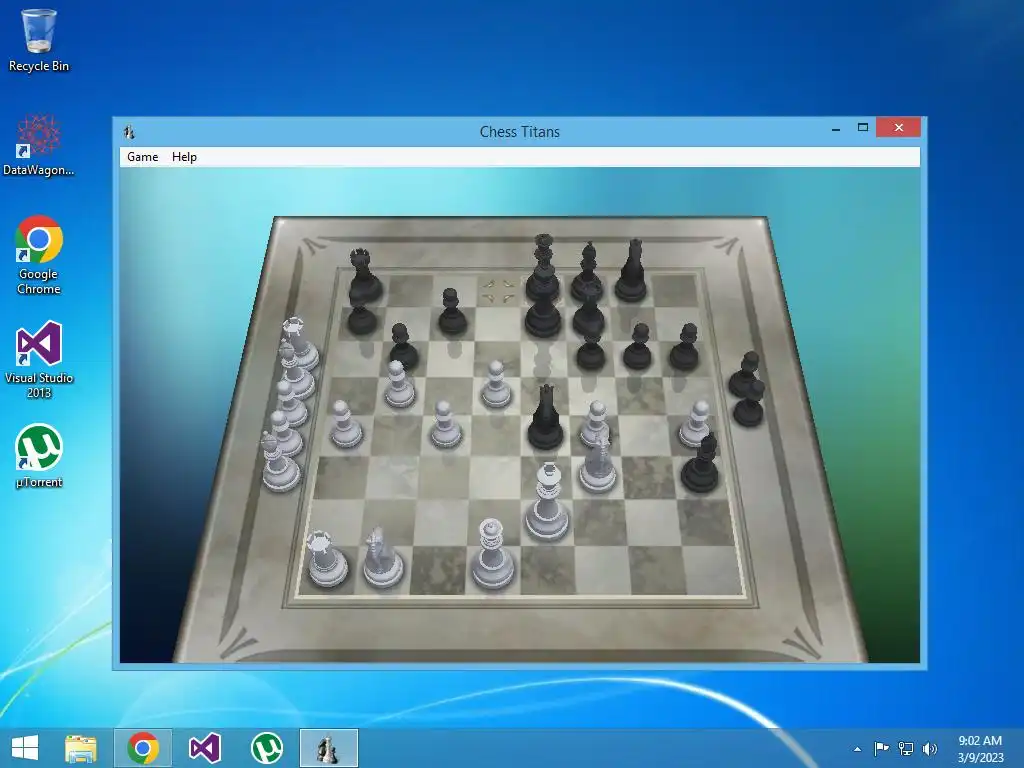The width and height of the screenshot is (1024, 768).
Task: Click the black knight on g8
Action: pyautogui.click(x=632, y=270)
